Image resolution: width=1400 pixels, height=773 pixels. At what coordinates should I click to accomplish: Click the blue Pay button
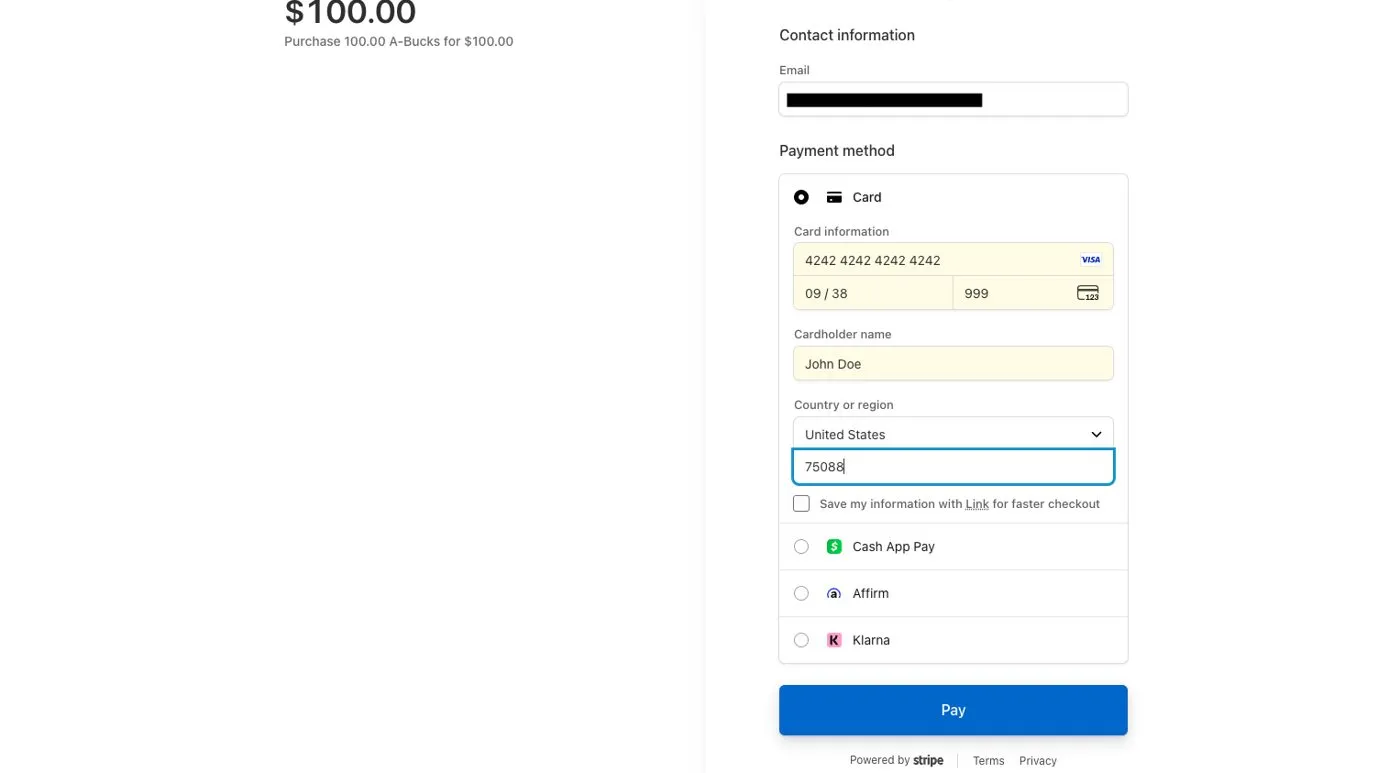pos(953,710)
